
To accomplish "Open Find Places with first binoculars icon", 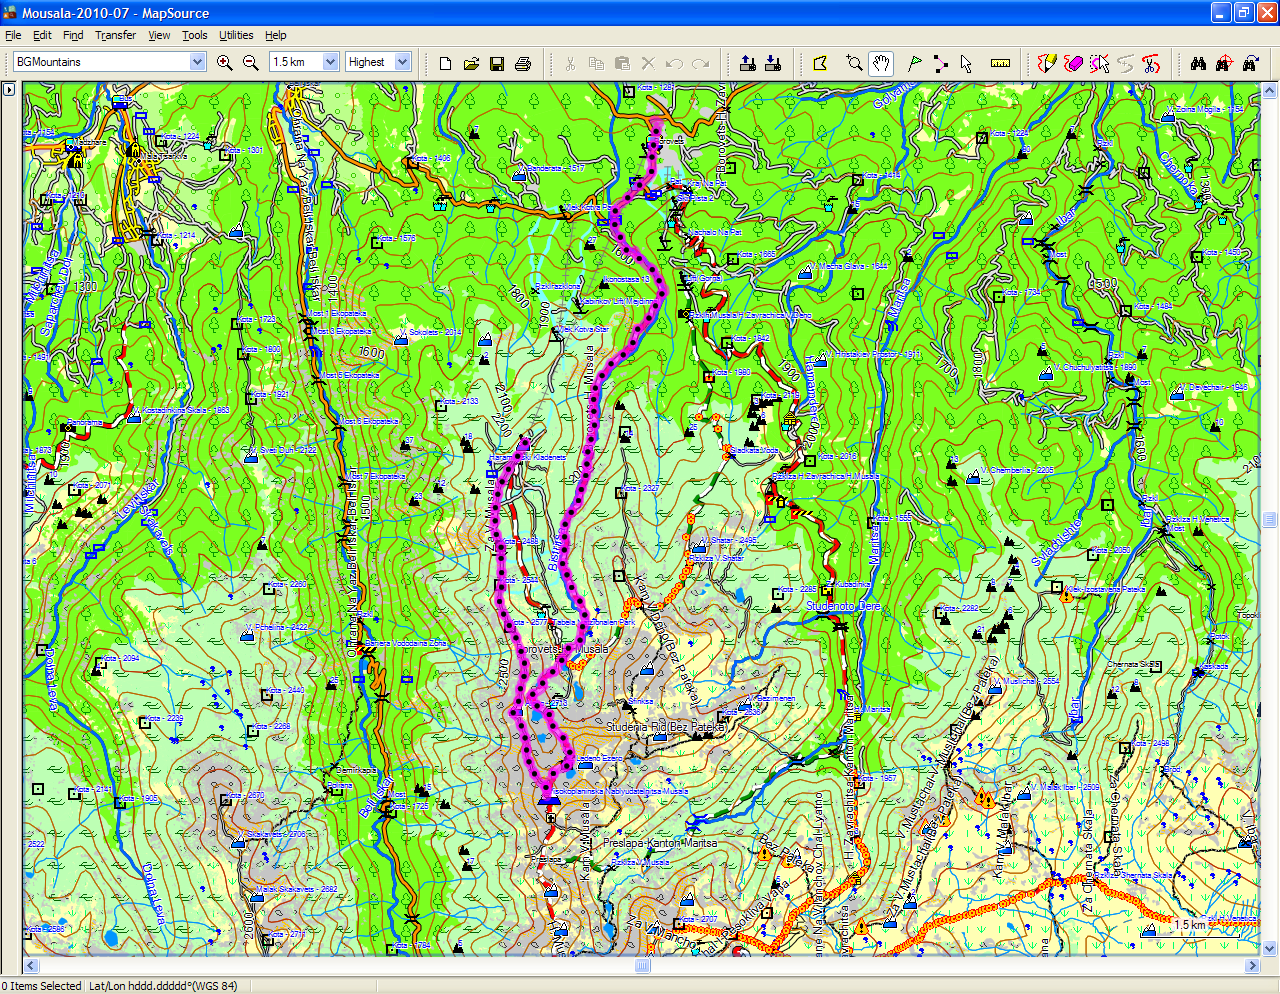I will tap(1198, 63).
